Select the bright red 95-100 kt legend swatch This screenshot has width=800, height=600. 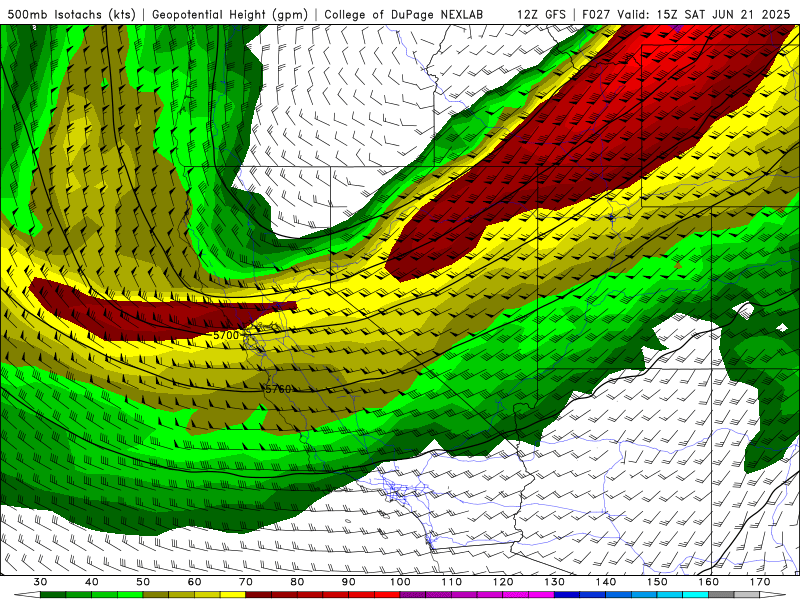(387, 594)
